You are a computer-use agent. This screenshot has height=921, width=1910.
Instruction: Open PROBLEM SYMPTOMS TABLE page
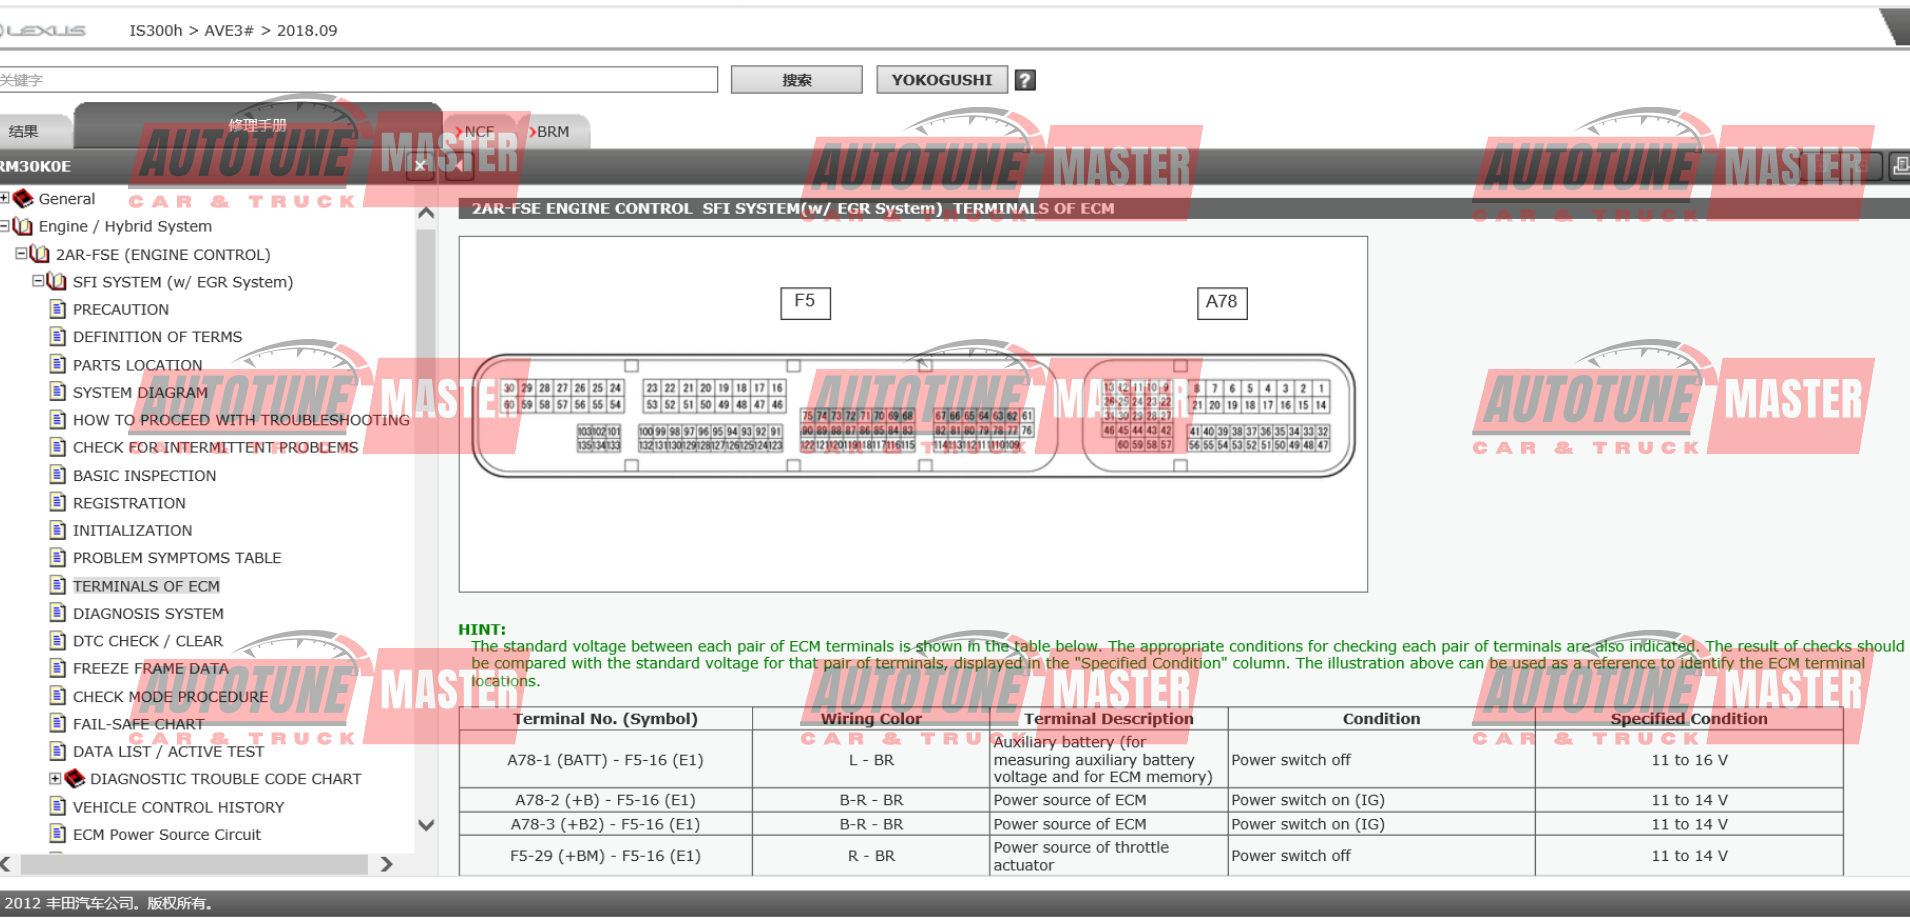click(177, 558)
